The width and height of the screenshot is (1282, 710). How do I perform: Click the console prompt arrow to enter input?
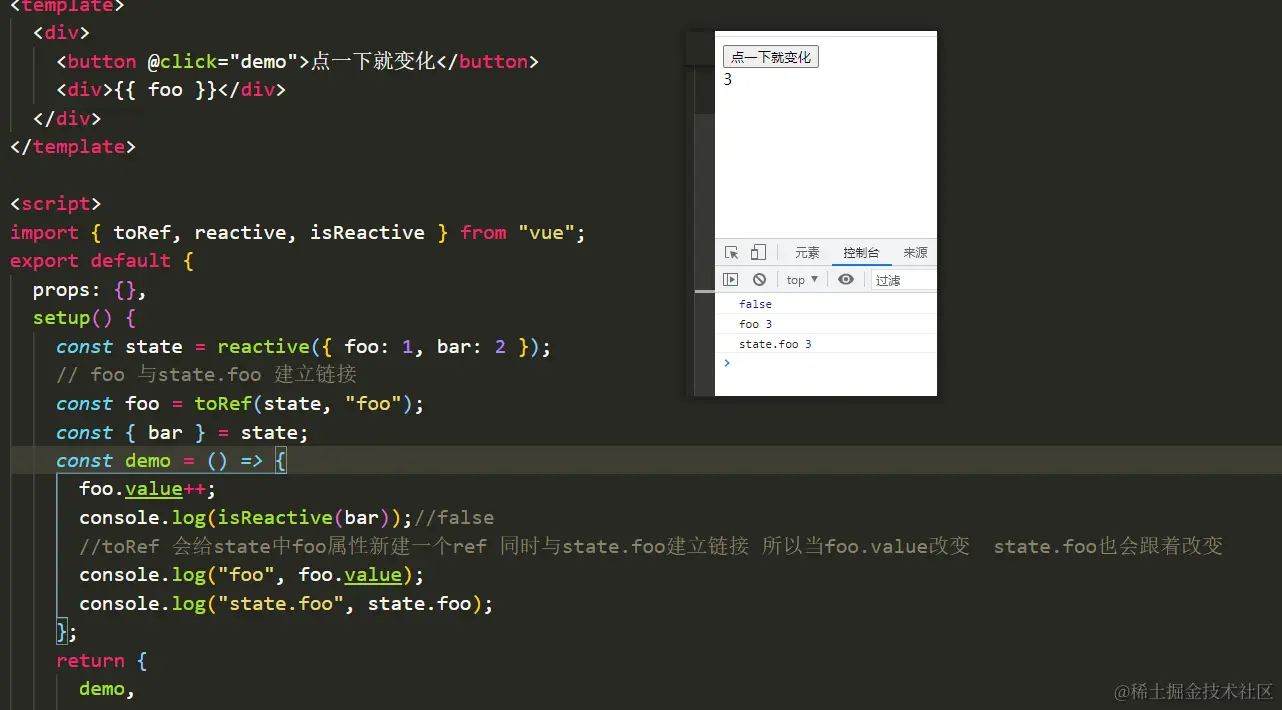(727, 363)
